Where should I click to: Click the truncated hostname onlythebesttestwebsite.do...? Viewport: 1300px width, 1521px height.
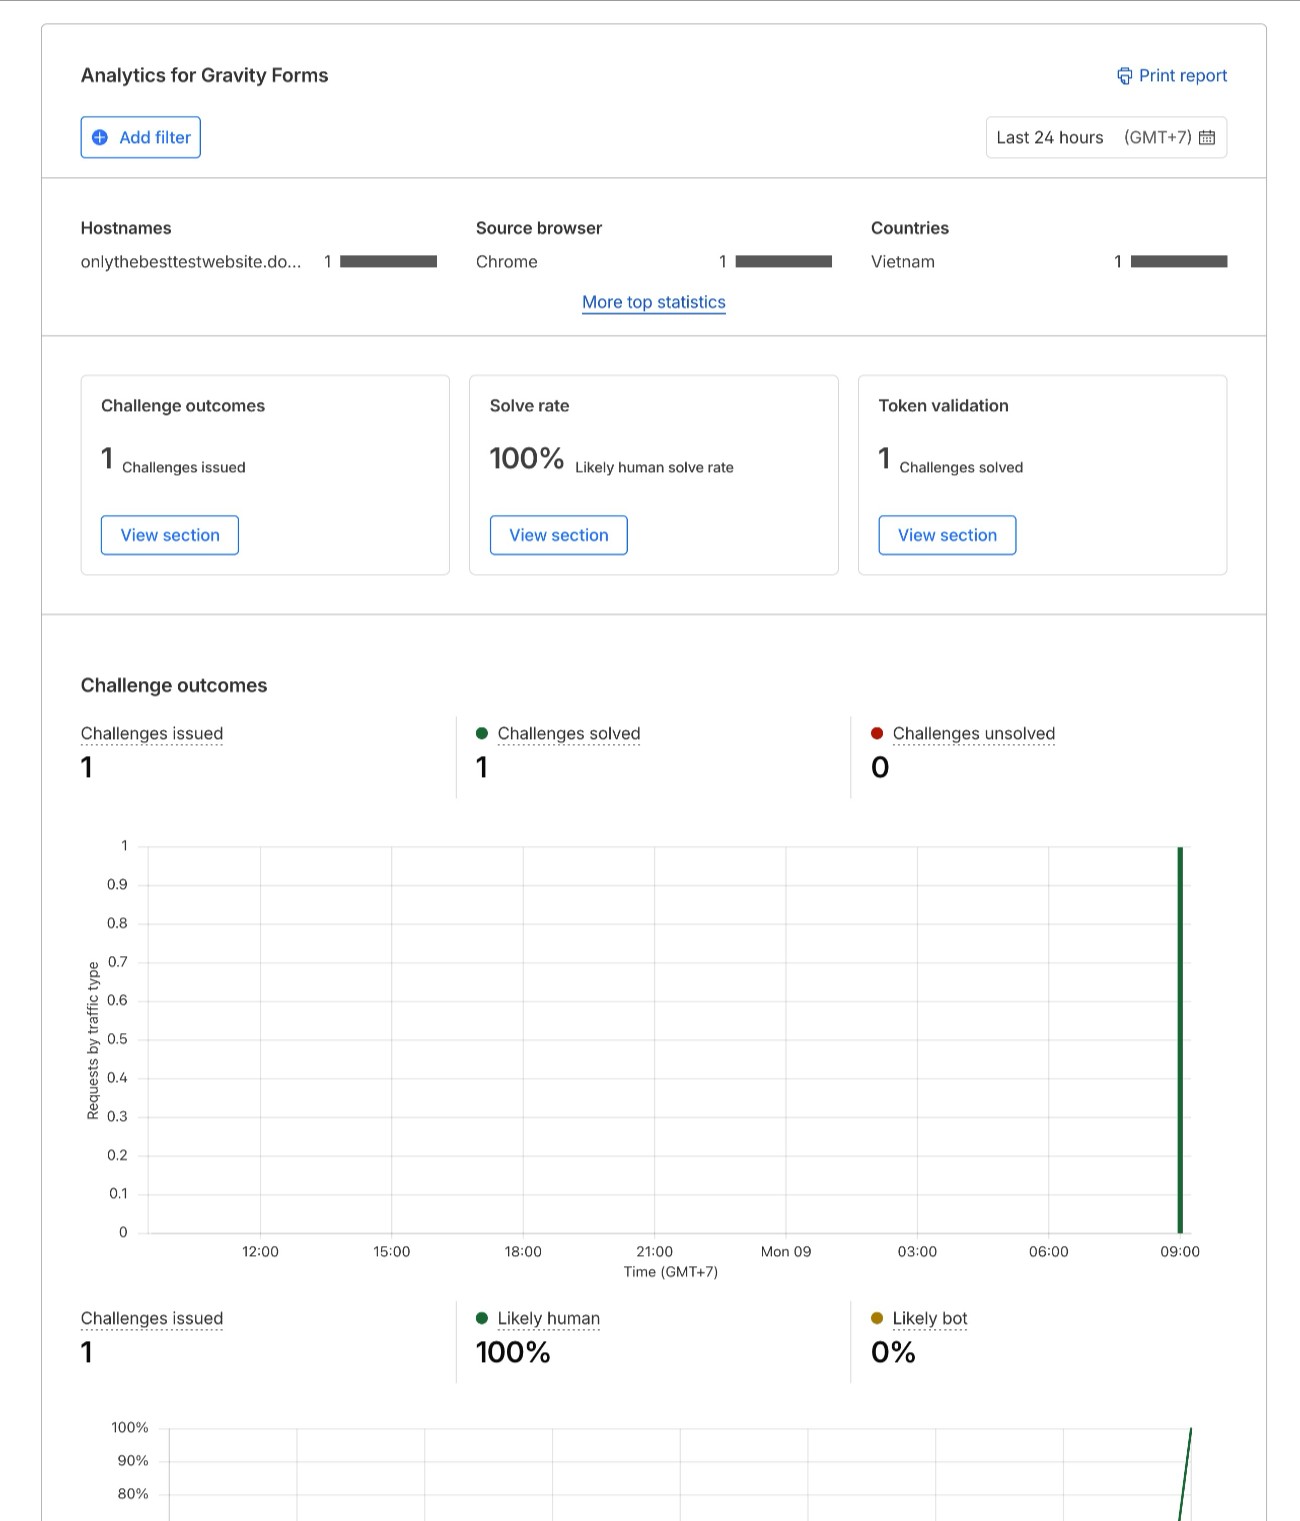click(192, 261)
